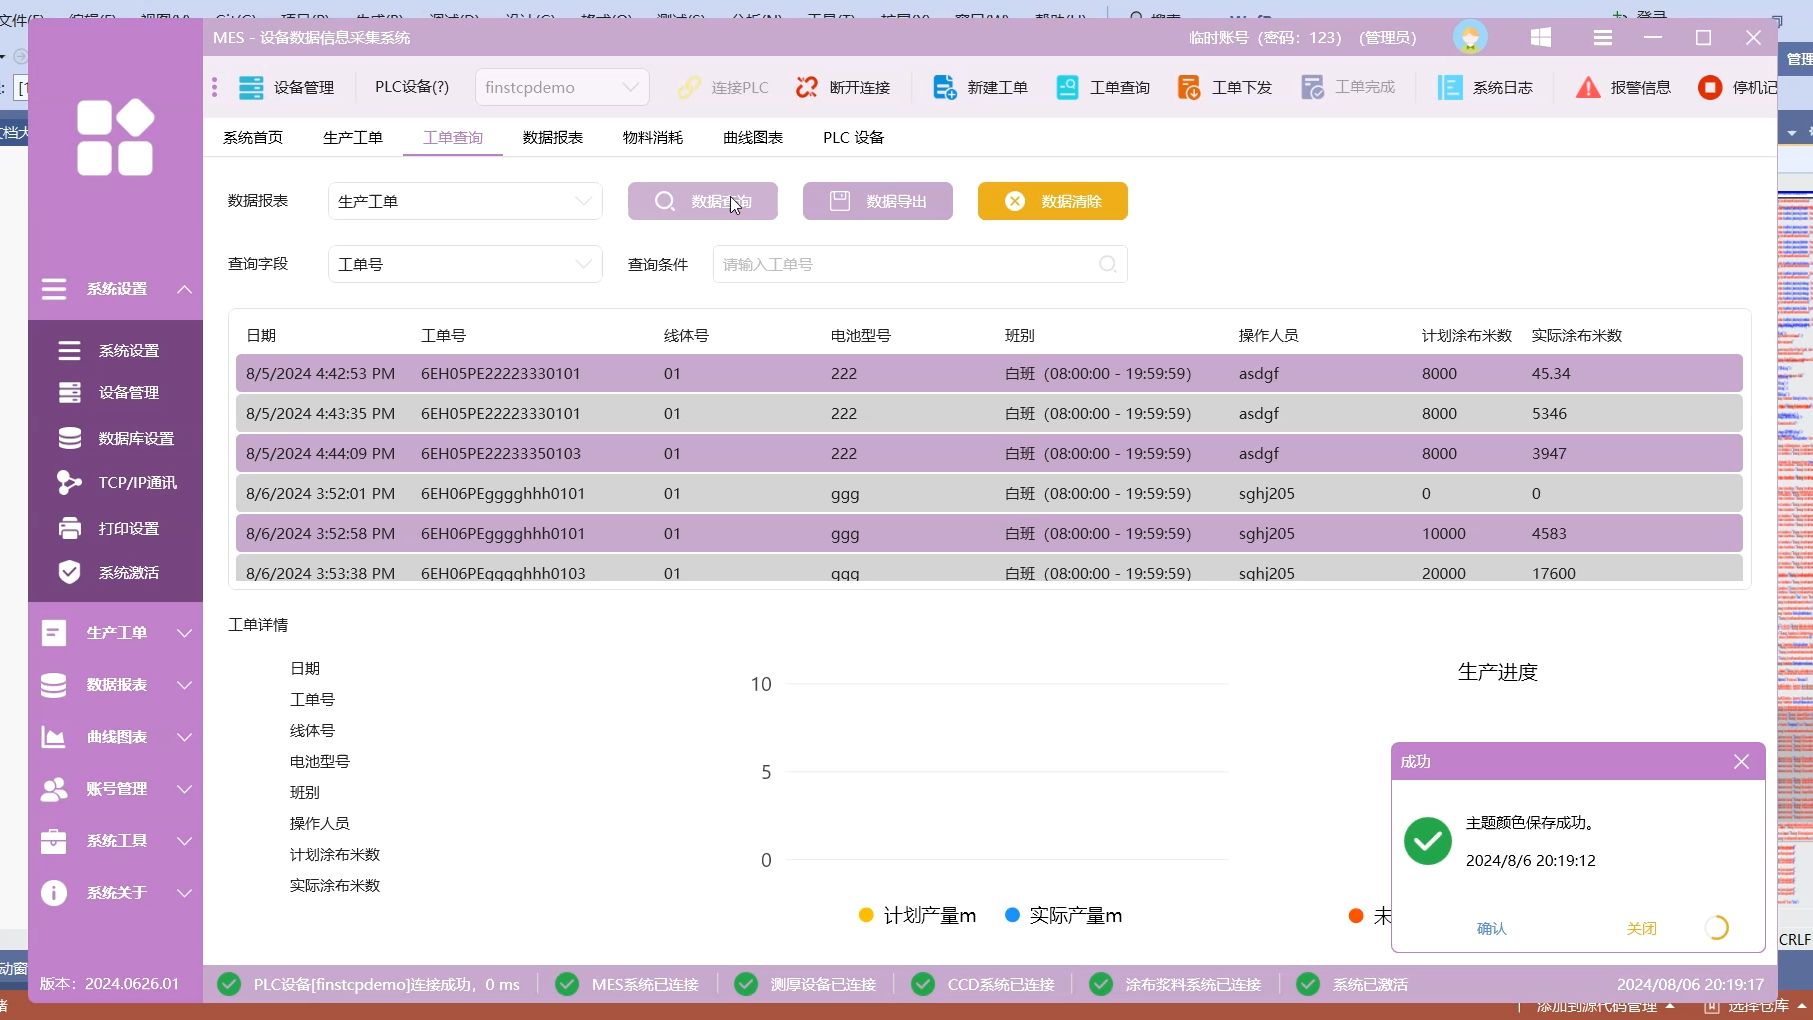Click the 查询条件 work order input field

tap(920, 264)
